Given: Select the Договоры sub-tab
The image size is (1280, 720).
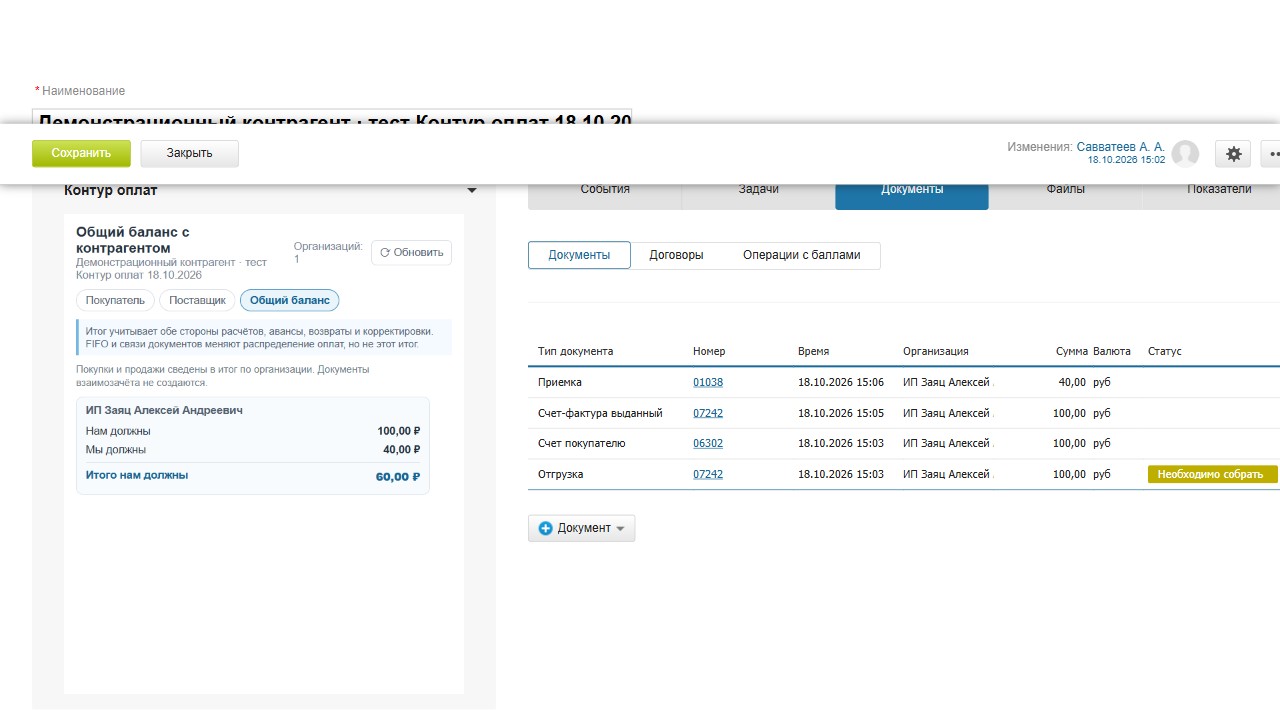Looking at the screenshot, I should (676, 255).
